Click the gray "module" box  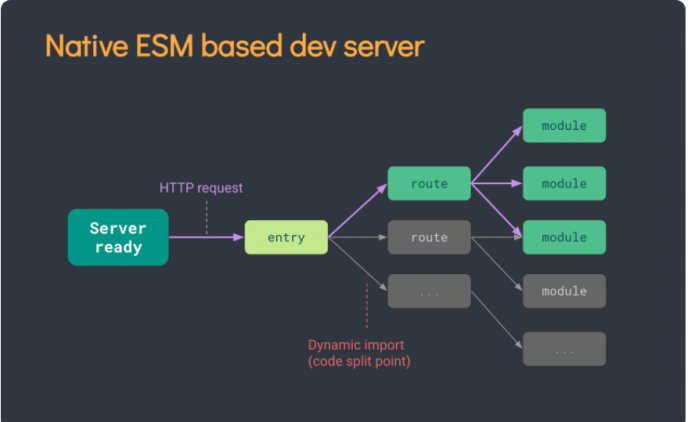click(x=564, y=291)
